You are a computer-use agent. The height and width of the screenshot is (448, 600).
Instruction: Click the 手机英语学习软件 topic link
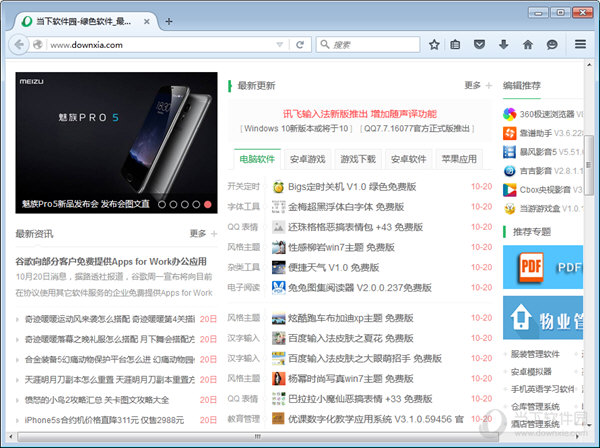point(543,389)
